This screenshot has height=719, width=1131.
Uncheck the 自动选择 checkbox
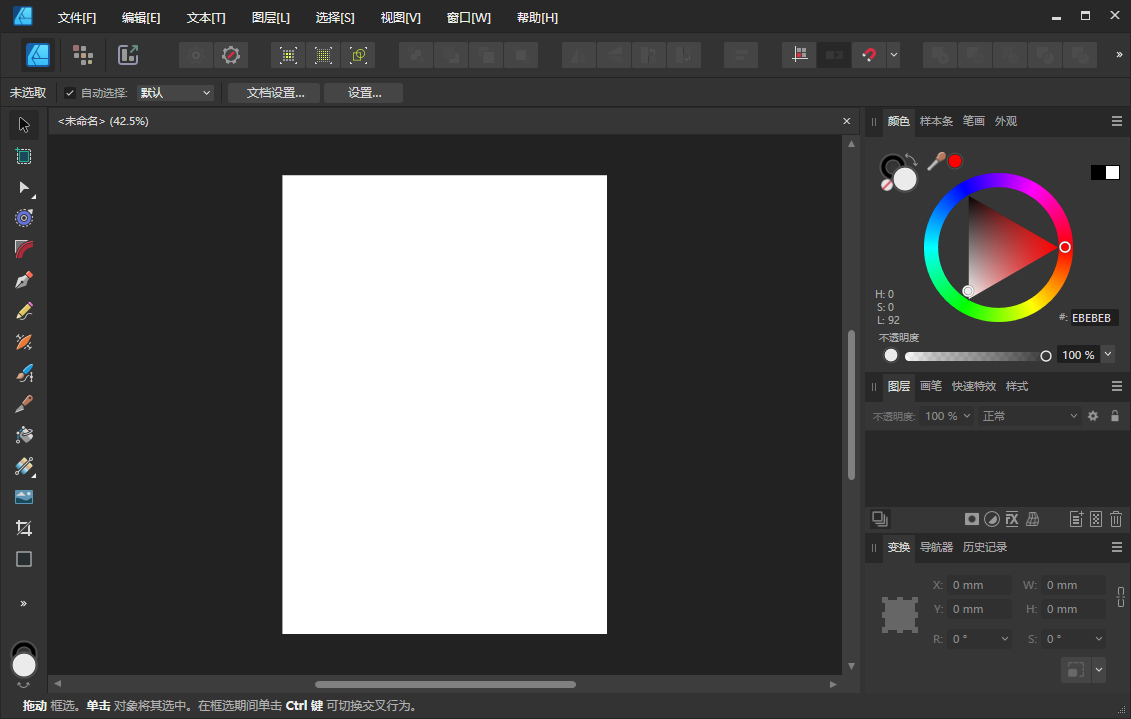[70, 93]
